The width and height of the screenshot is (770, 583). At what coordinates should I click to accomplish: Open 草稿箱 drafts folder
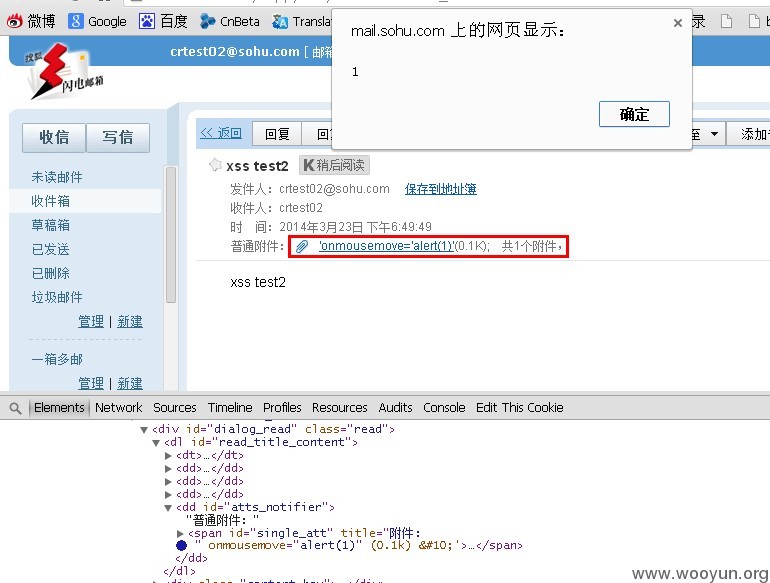pos(51,225)
